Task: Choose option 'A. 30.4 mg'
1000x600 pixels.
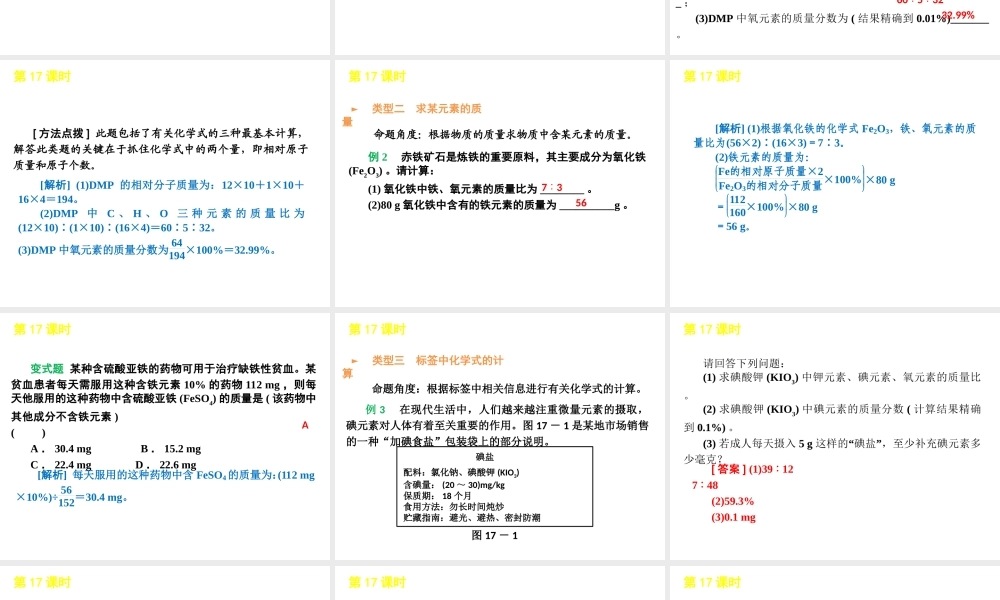Action: tap(61, 449)
